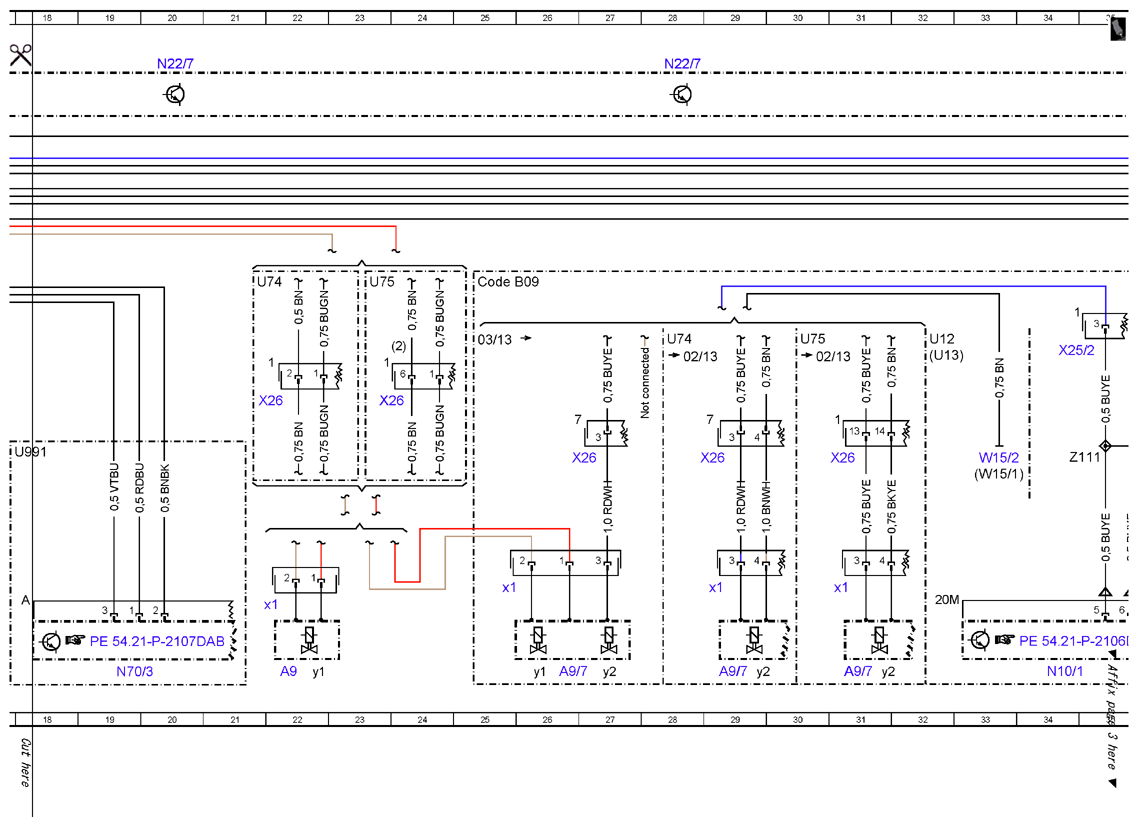Open the PE 54.21-P-2106 reference link
Image resolution: width=1138 pixels, height=827 pixels.
tap(1074, 640)
